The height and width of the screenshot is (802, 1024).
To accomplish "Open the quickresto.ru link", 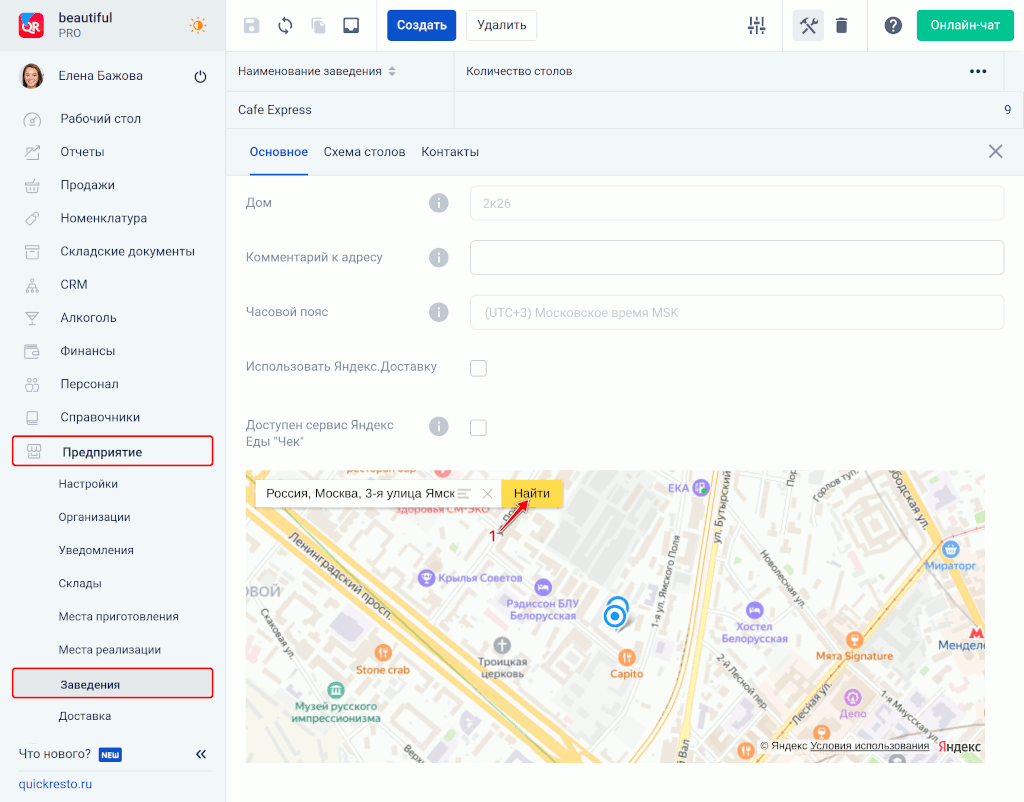I will pyautogui.click(x=56, y=784).
